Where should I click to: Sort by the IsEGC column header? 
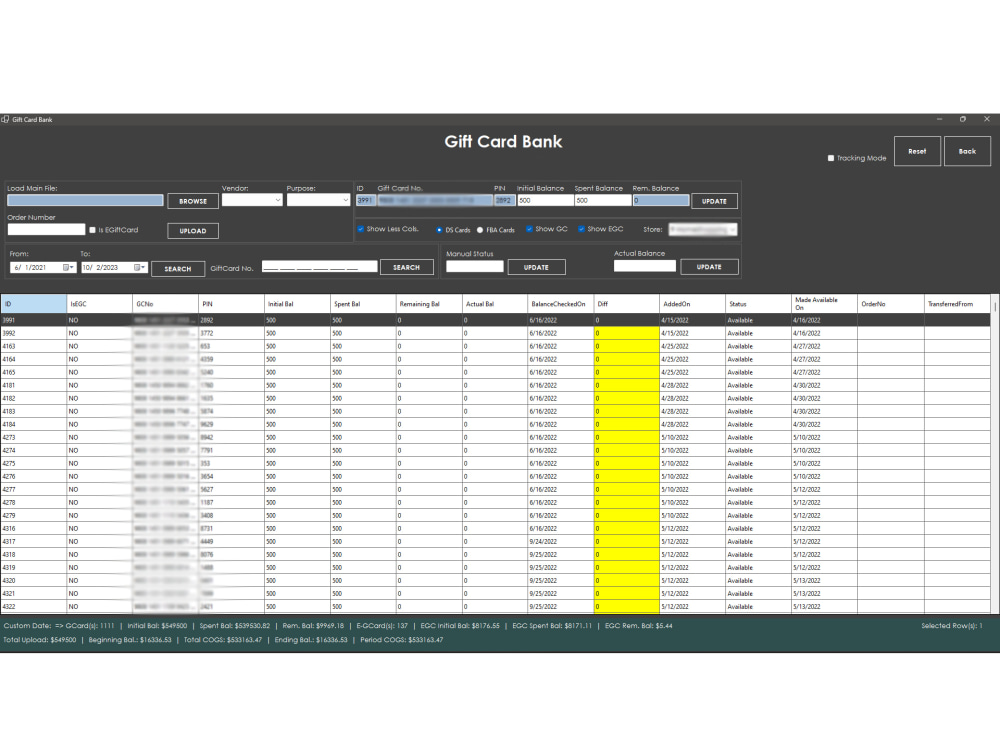(x=99, y=304)
